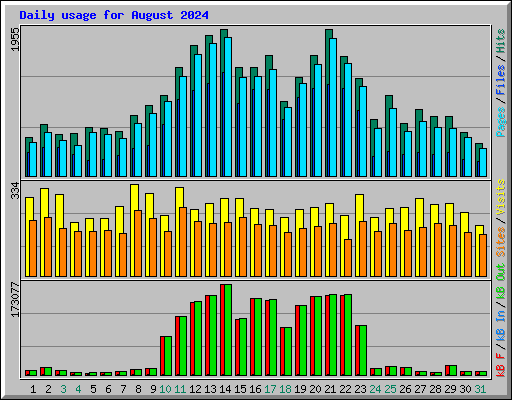Click the 334 visits axis label
The width and height of the screenshot is (512, 400).
[x=15, y=190]
